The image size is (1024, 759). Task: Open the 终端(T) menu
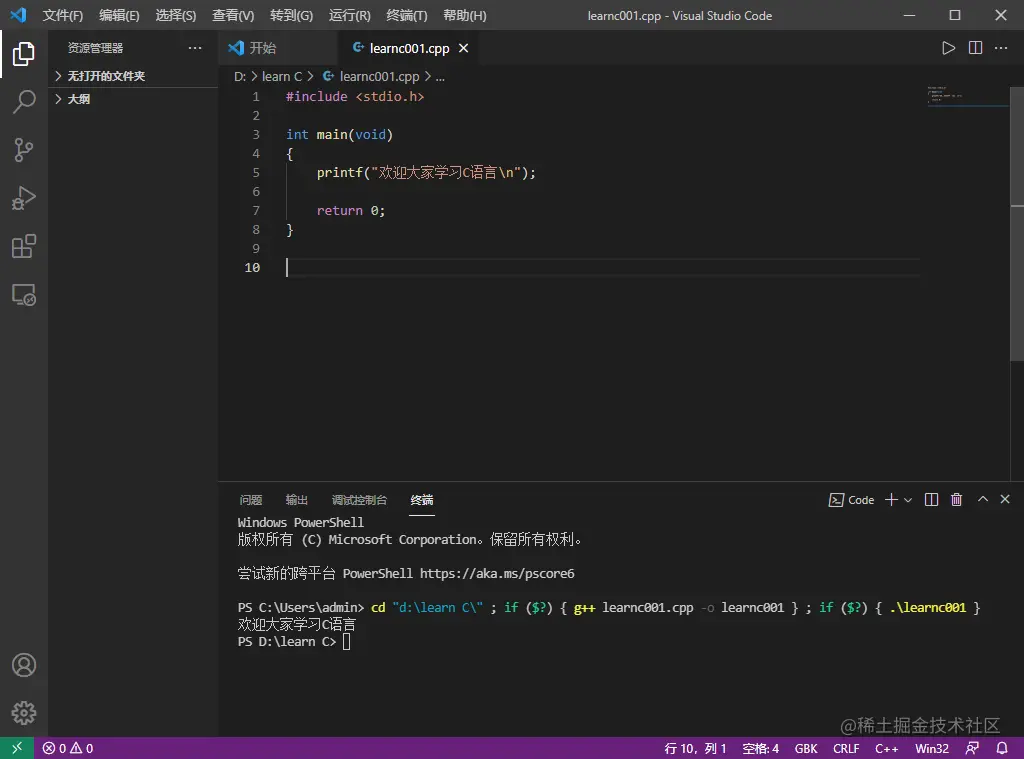point(407,15)
